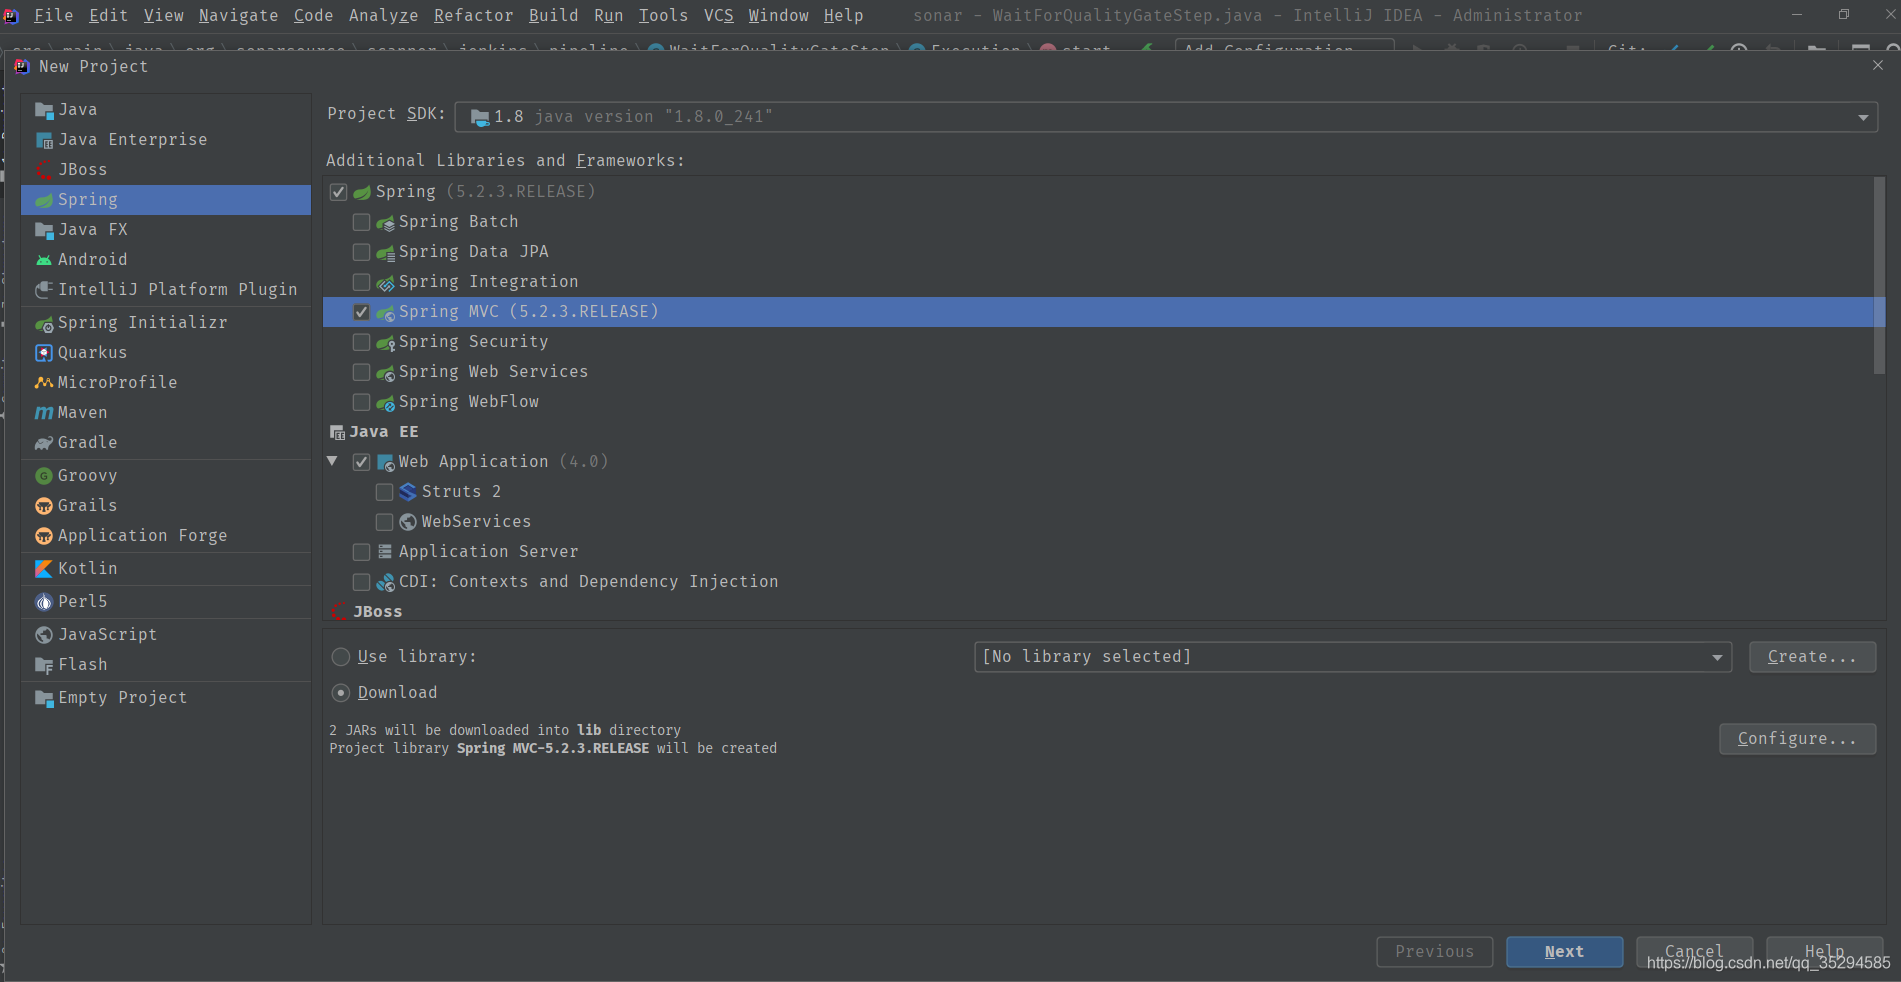Check Spring Integration checkbox
Image resolution: width=1901 pixels, height=982 pixels.
click(x=362, y=282)
